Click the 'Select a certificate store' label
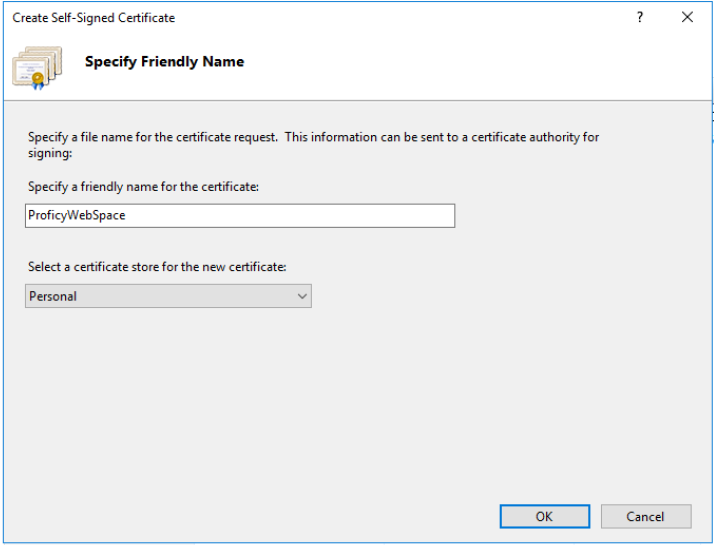Screen dimensions: 715x545 point(157,267)
